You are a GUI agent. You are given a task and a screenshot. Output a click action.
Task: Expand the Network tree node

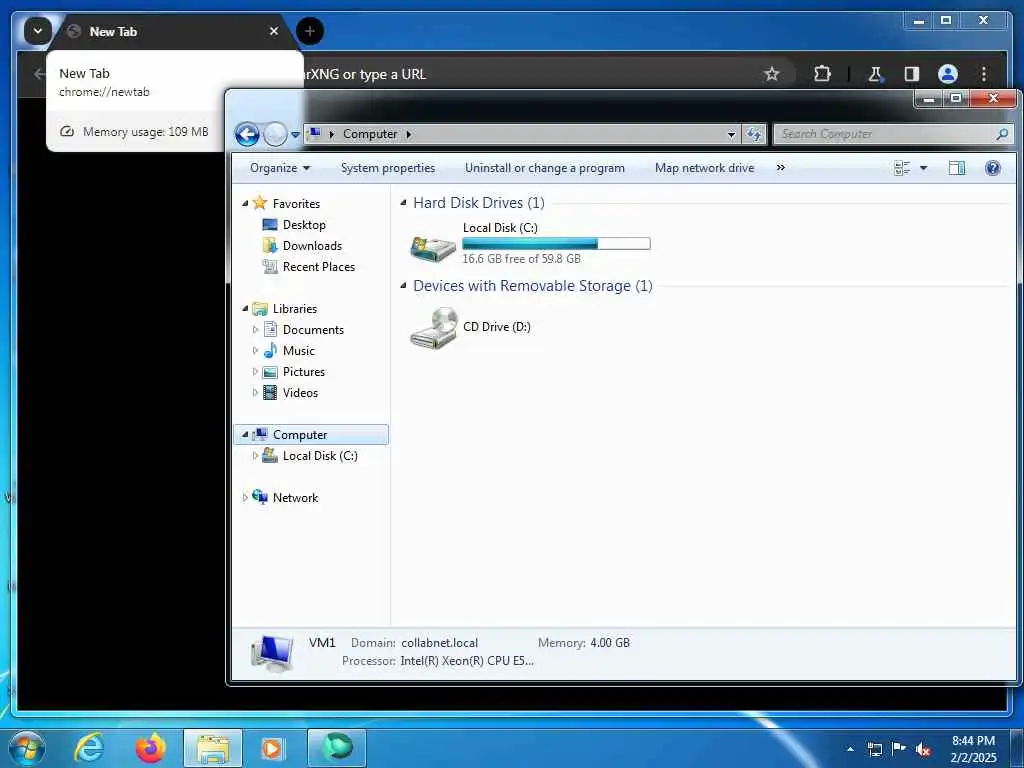[x=245, y=498]
